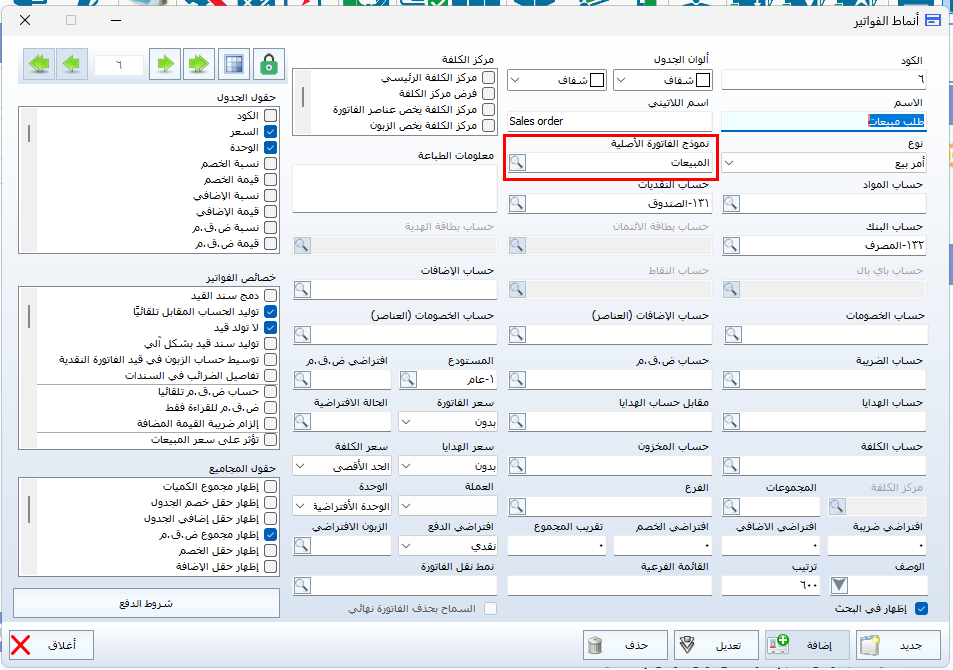Click the اسم اللاتيني field containing Sales order
The width and height of the screenshot is (953, 670).
click(x=610, y=121)
